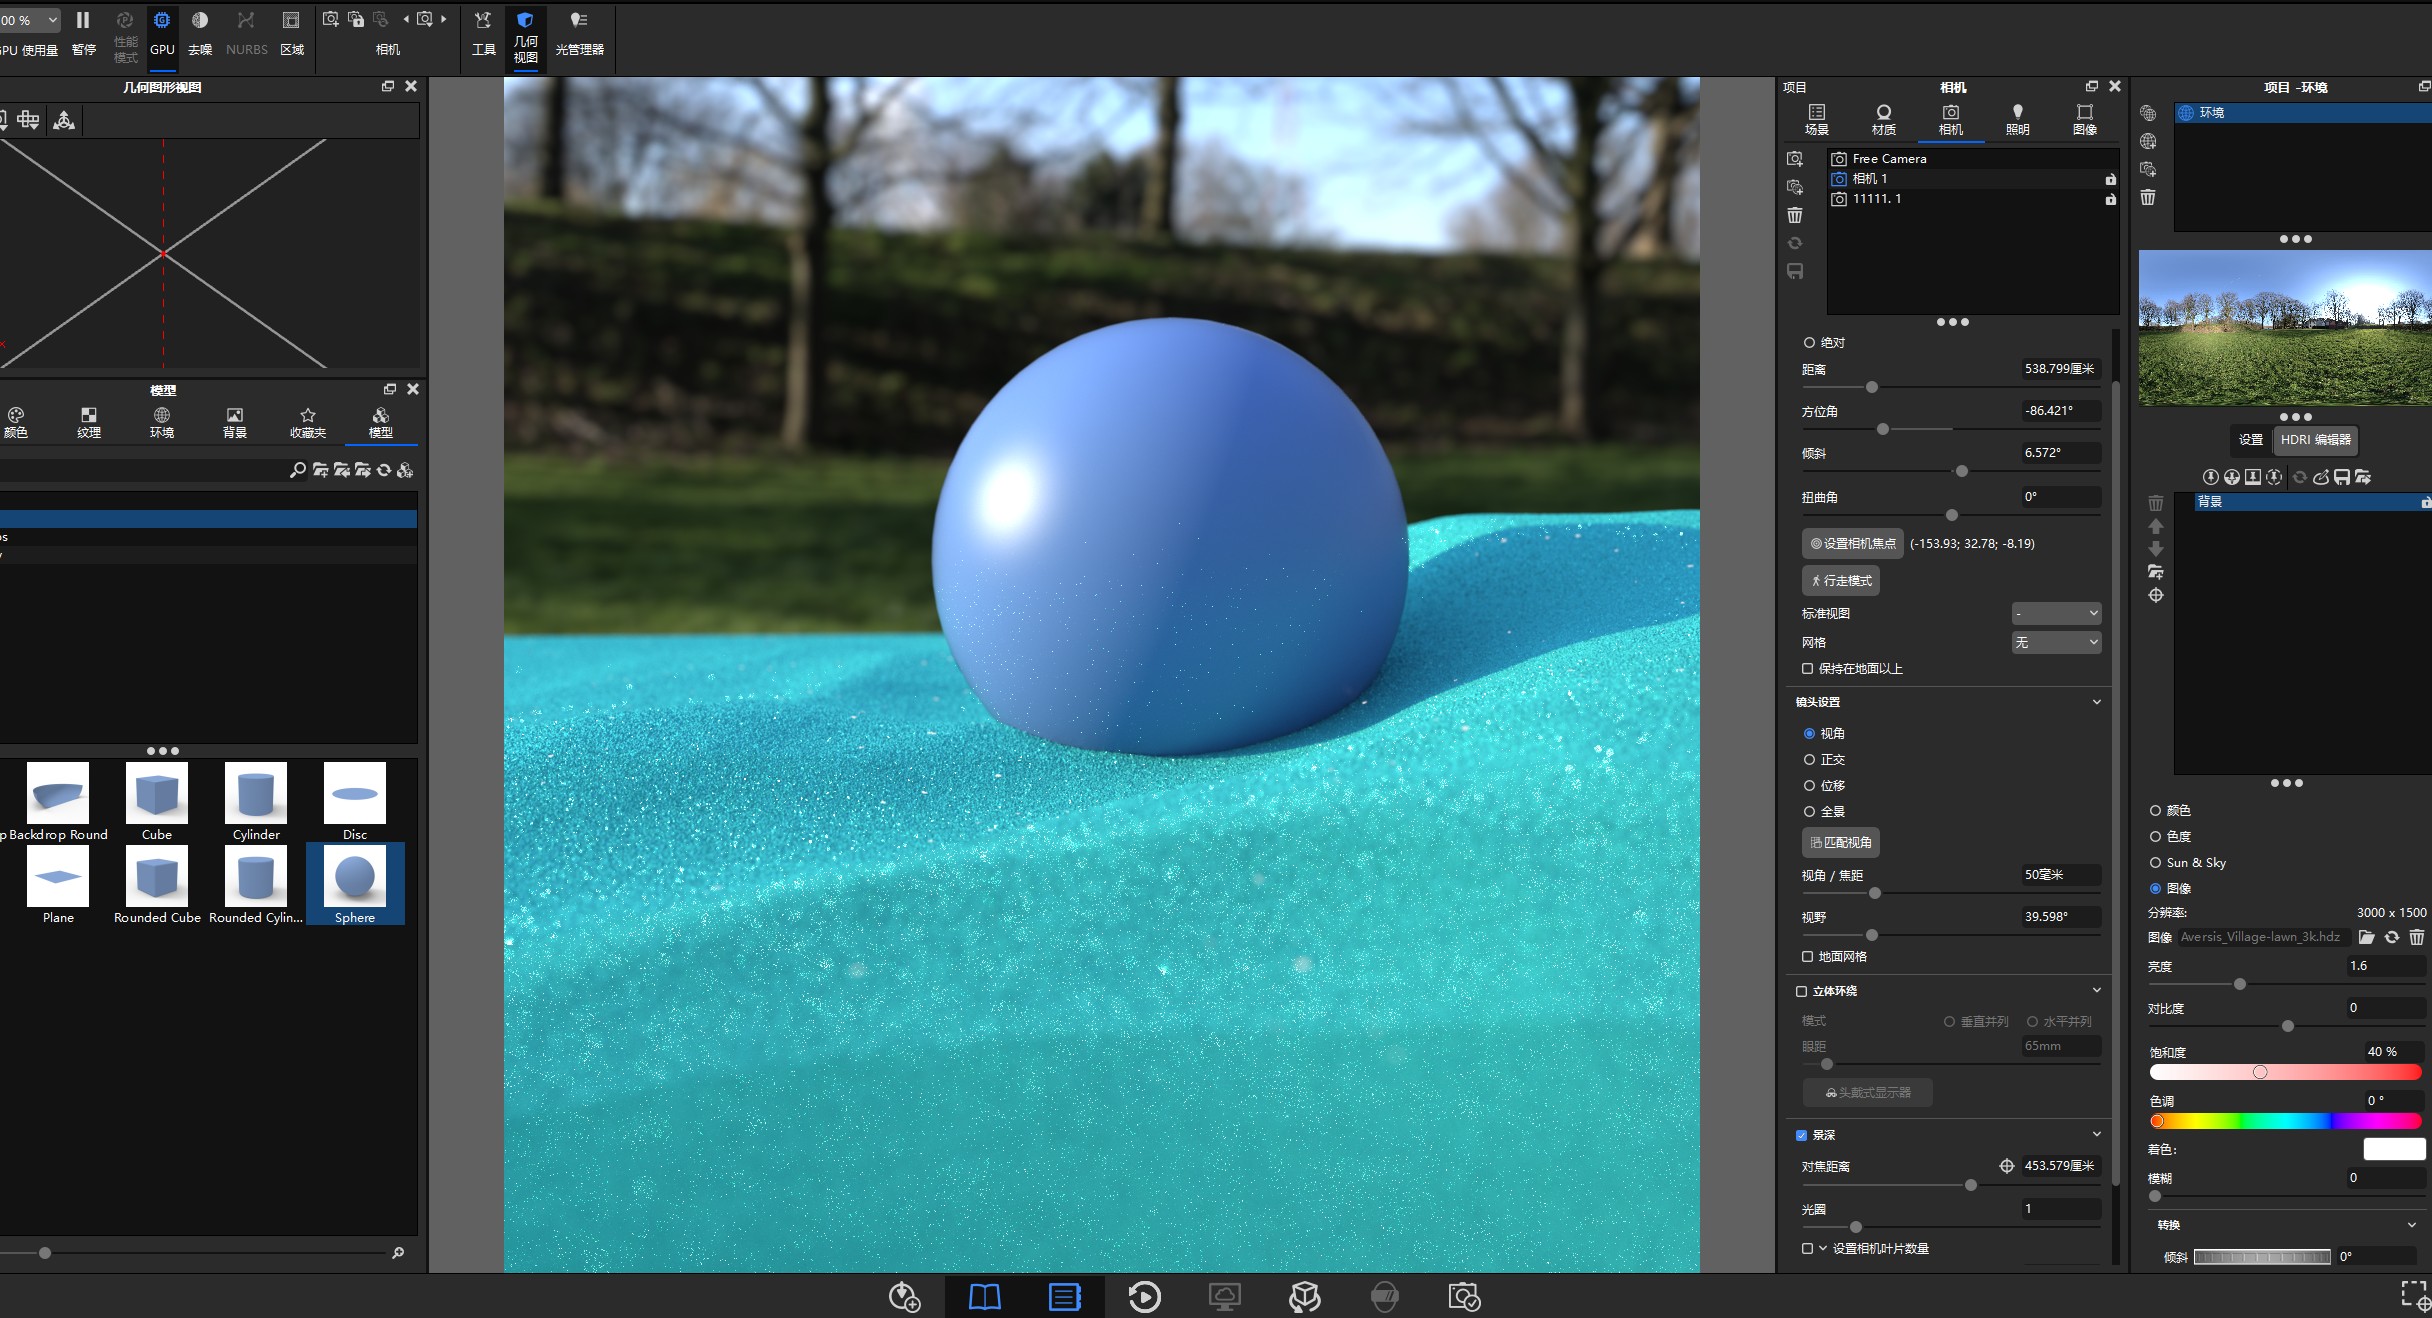Click the 设置相机焦点 button
2432x1318 pixels.
coord(1852,544)
